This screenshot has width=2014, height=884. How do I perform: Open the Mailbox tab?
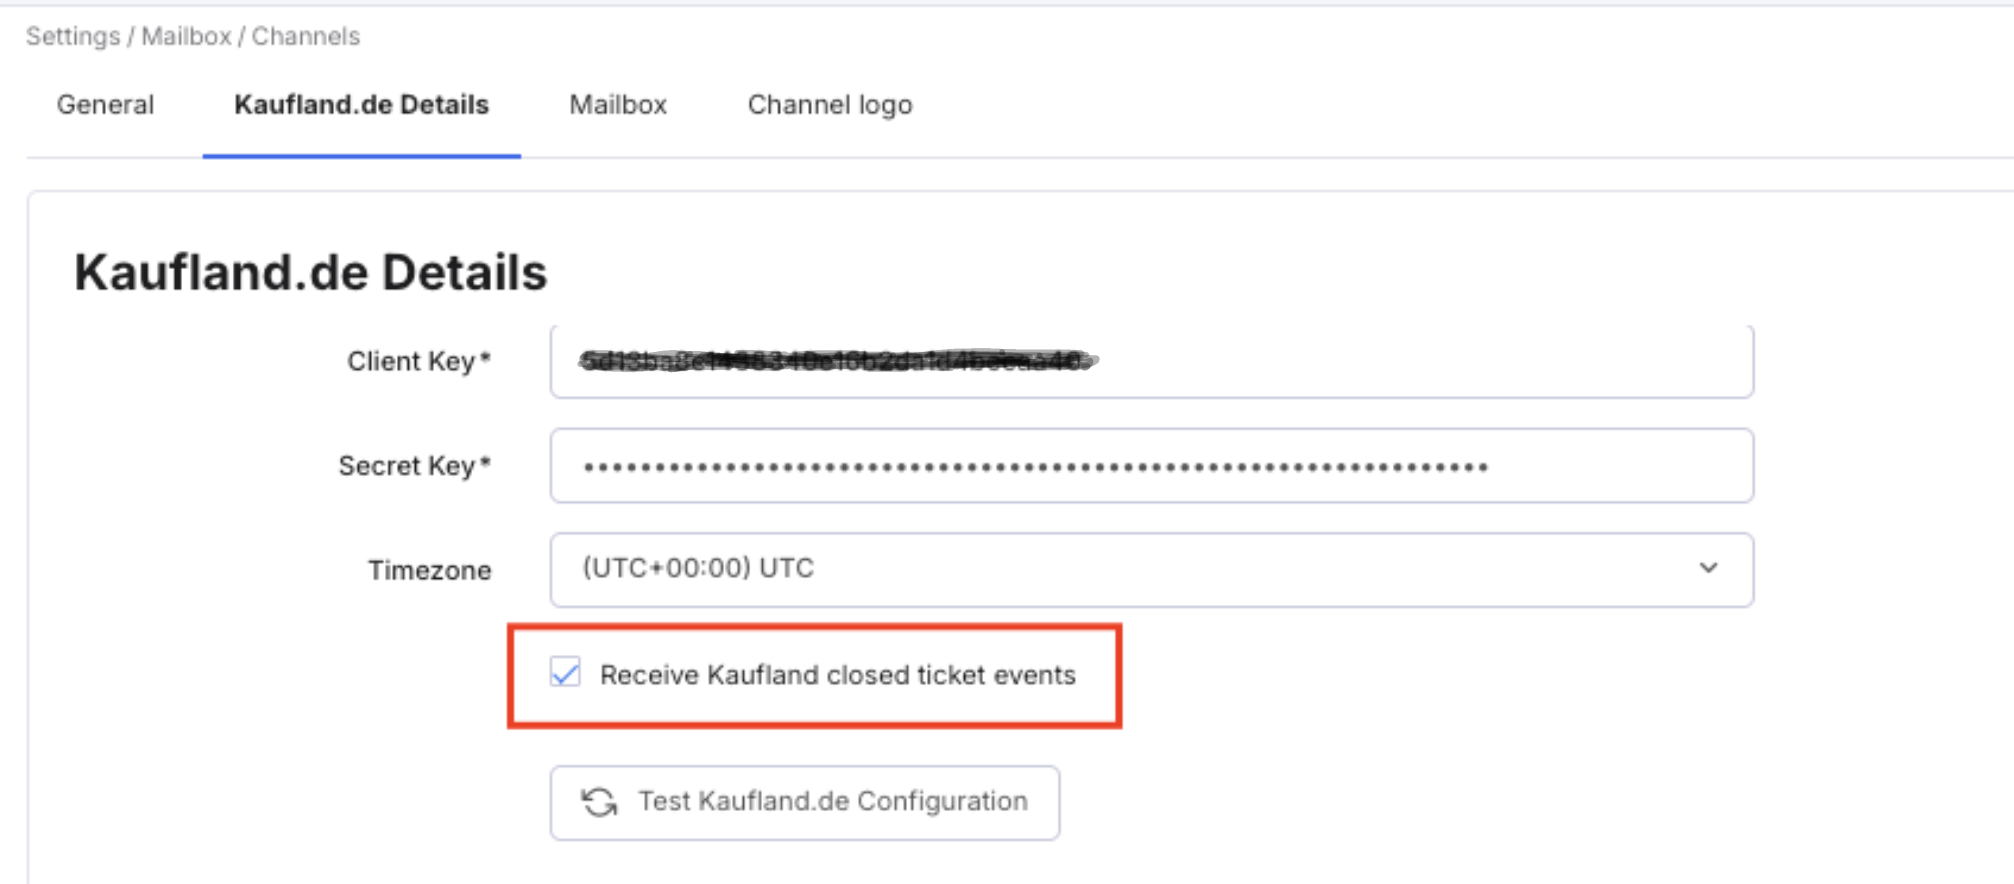[618, 105]
